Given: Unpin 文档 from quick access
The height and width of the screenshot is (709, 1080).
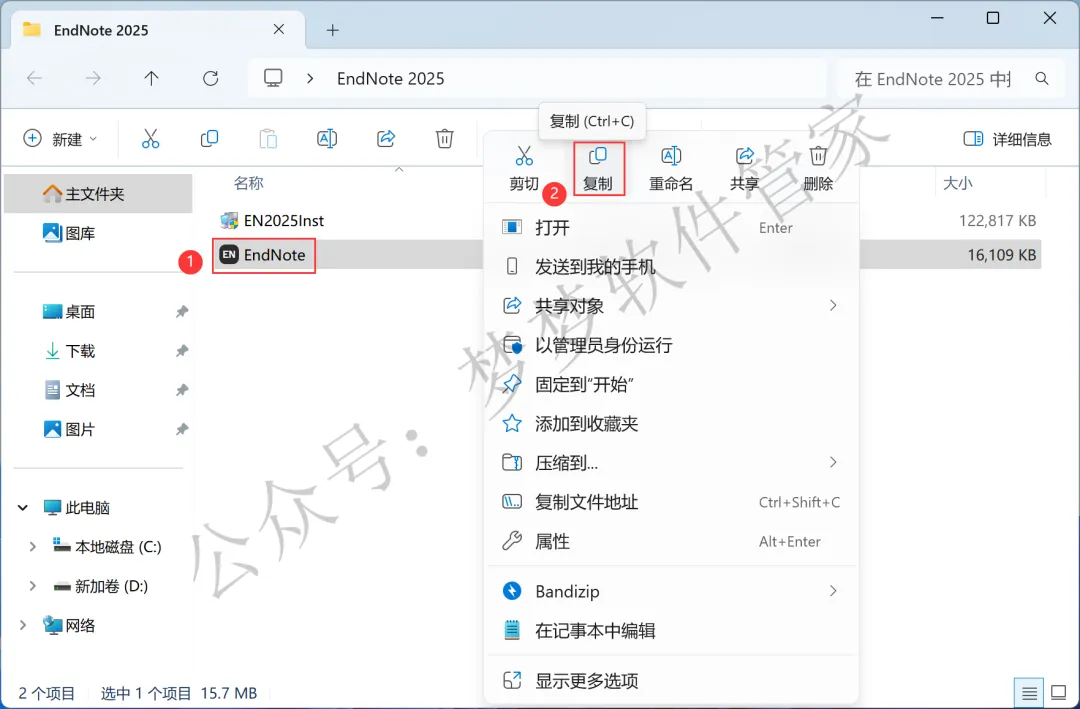Looking at the screenshot, I should point(182,390).
